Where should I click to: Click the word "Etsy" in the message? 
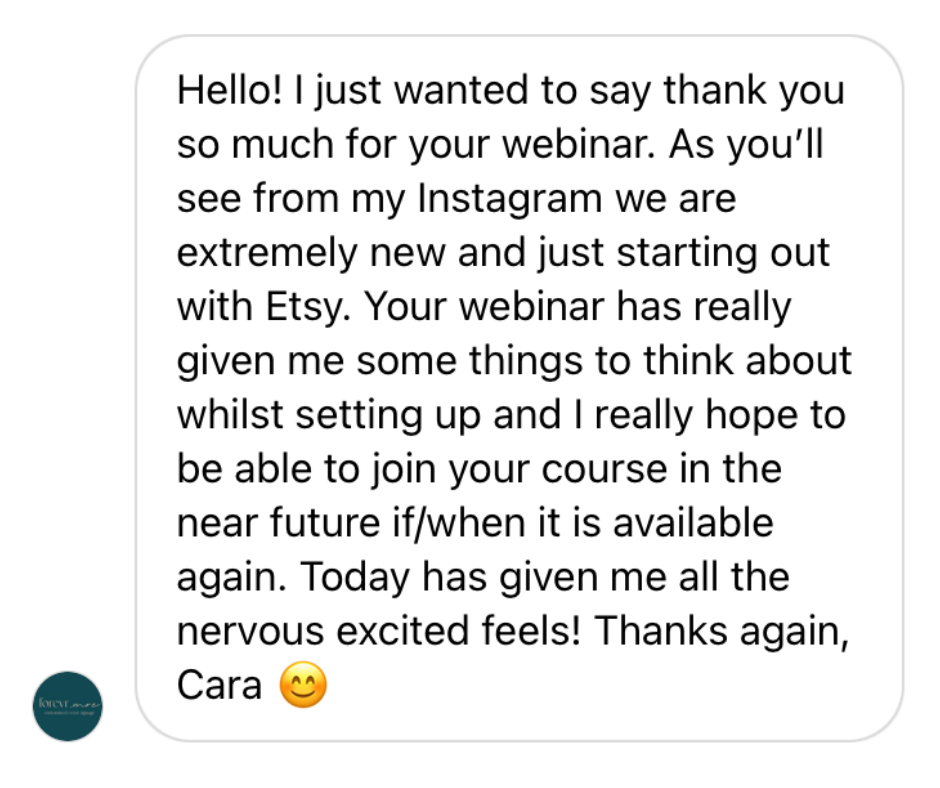coord(305,307)
